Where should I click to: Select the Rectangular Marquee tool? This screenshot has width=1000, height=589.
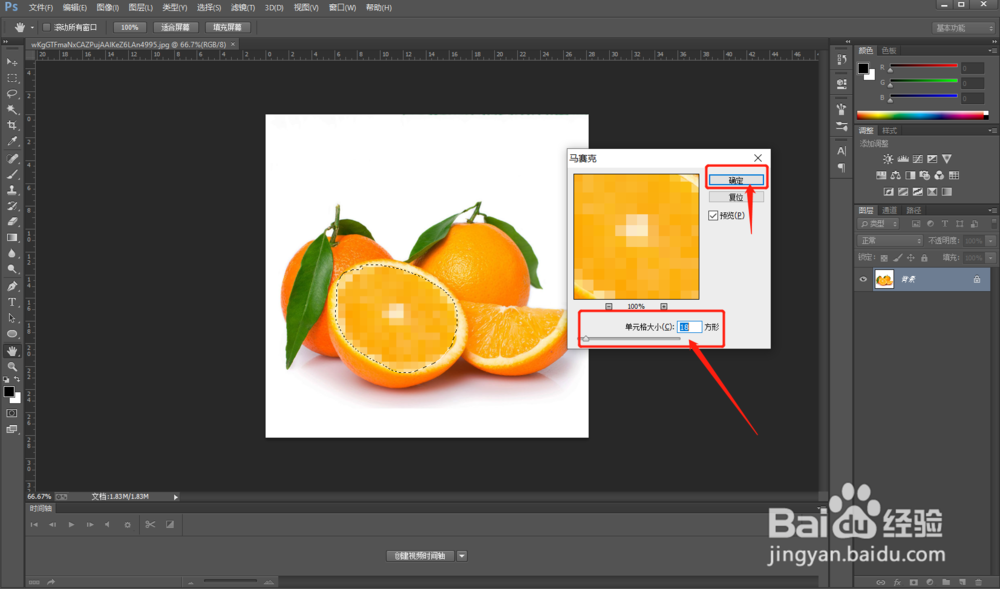tap(11, 78)
